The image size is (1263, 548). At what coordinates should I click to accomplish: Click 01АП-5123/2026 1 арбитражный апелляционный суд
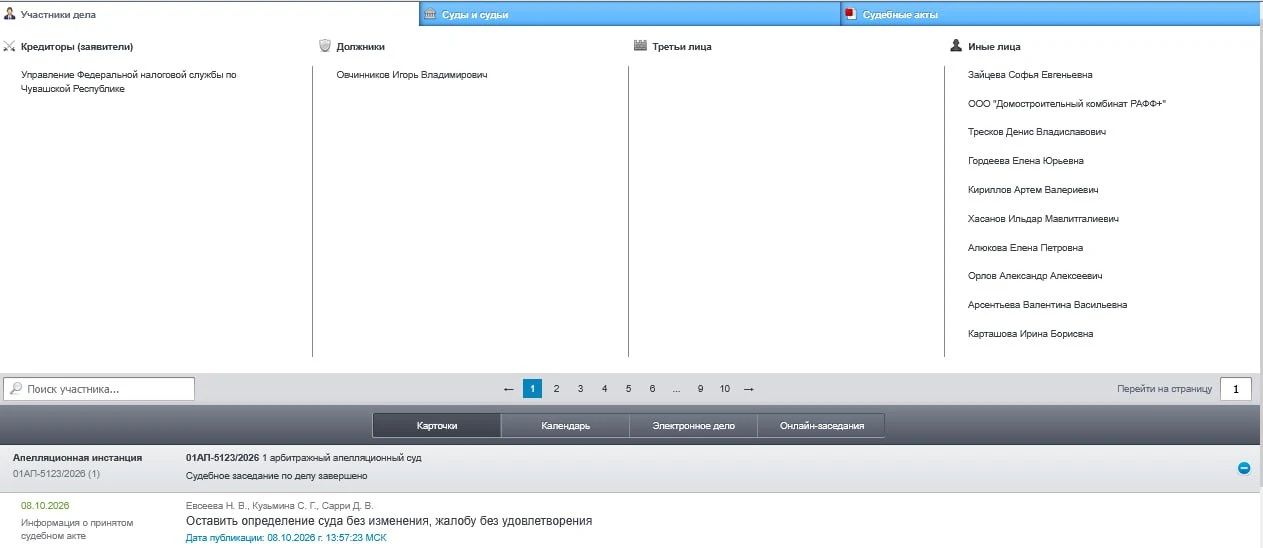(304, 458)
